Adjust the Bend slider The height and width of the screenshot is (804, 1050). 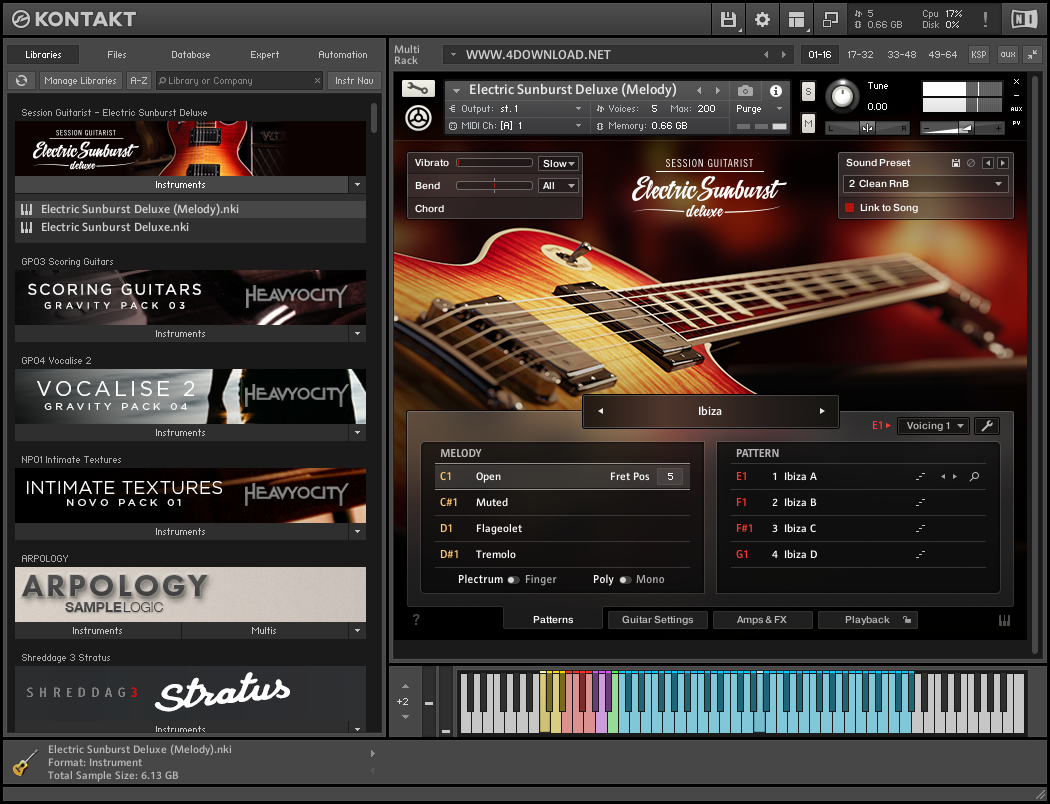[494, 186]
